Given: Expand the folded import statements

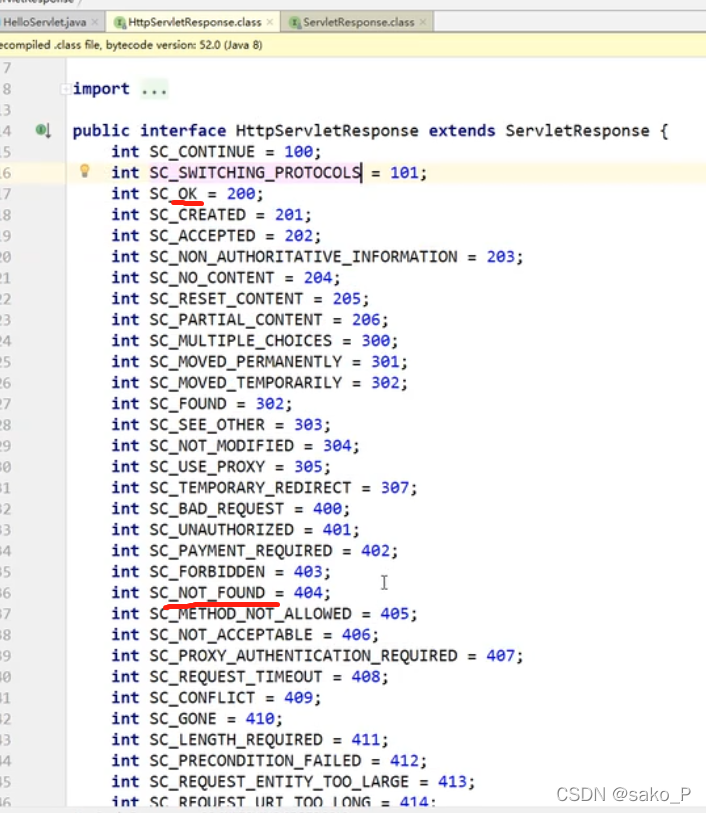Looking at the screenshot, I should click(x=65, y=89).
